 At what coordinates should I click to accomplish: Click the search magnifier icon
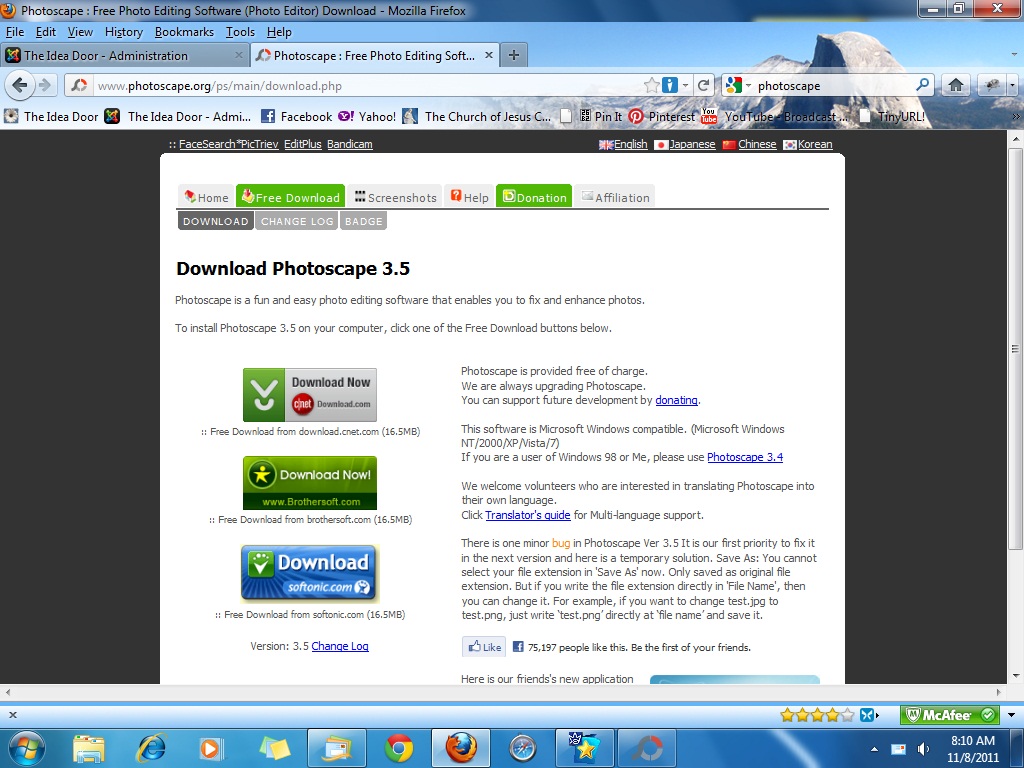coord(923,85)
